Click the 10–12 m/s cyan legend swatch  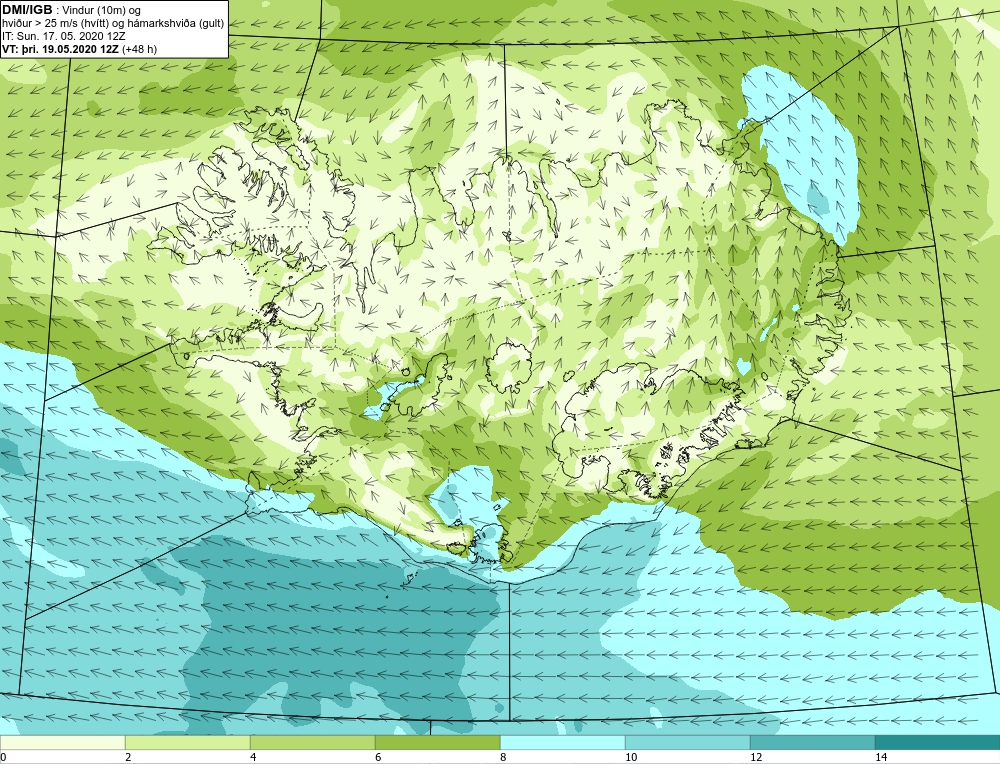pos(688,742)
